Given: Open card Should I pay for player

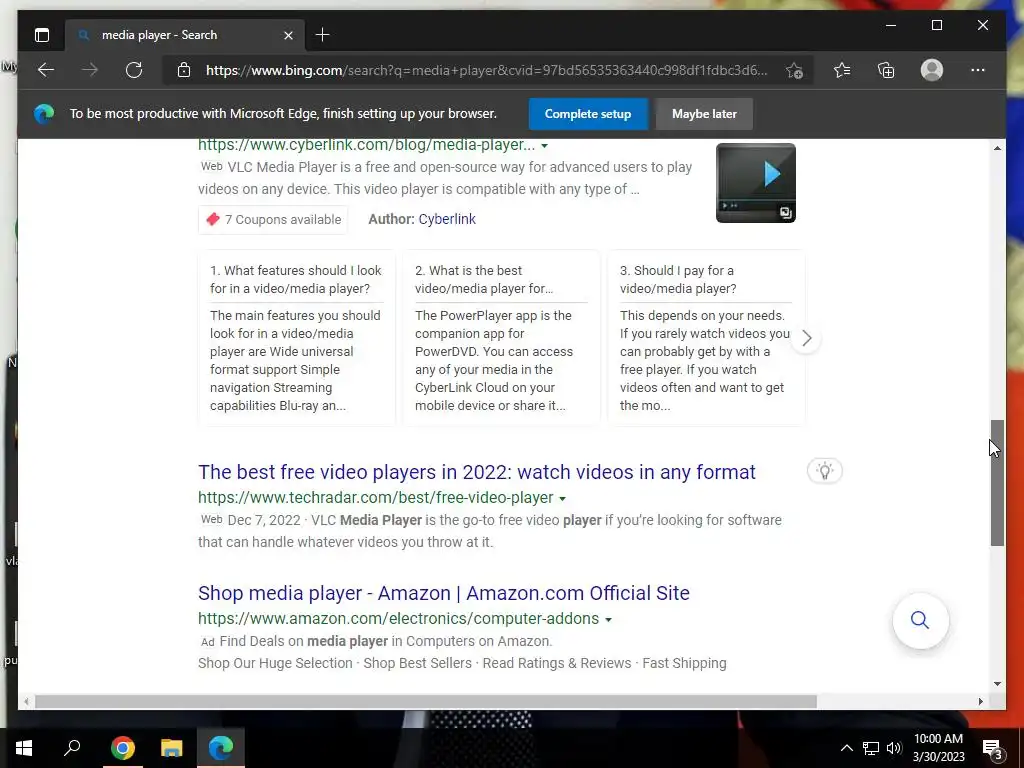Looking at the screenshot, I should tap(706, 338).
